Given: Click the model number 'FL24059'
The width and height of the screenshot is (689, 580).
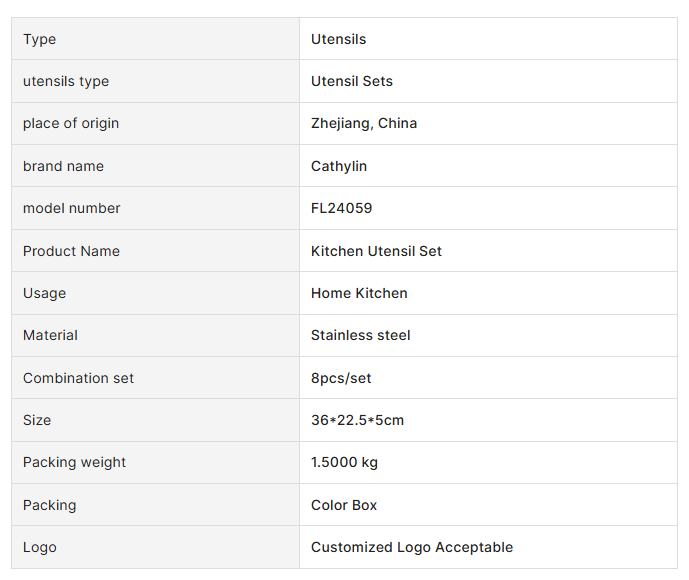Looking at the screenshot, I should (x=341, y=208).
